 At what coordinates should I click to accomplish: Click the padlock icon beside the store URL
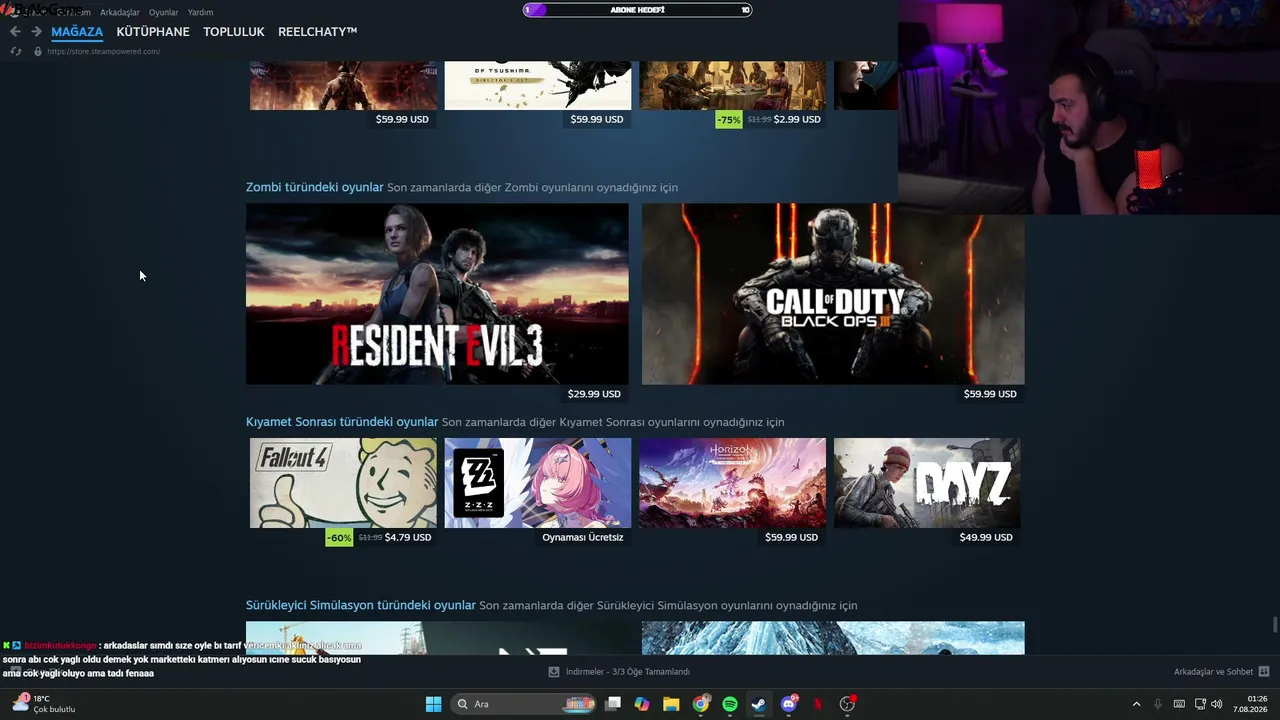coord(38,51)
